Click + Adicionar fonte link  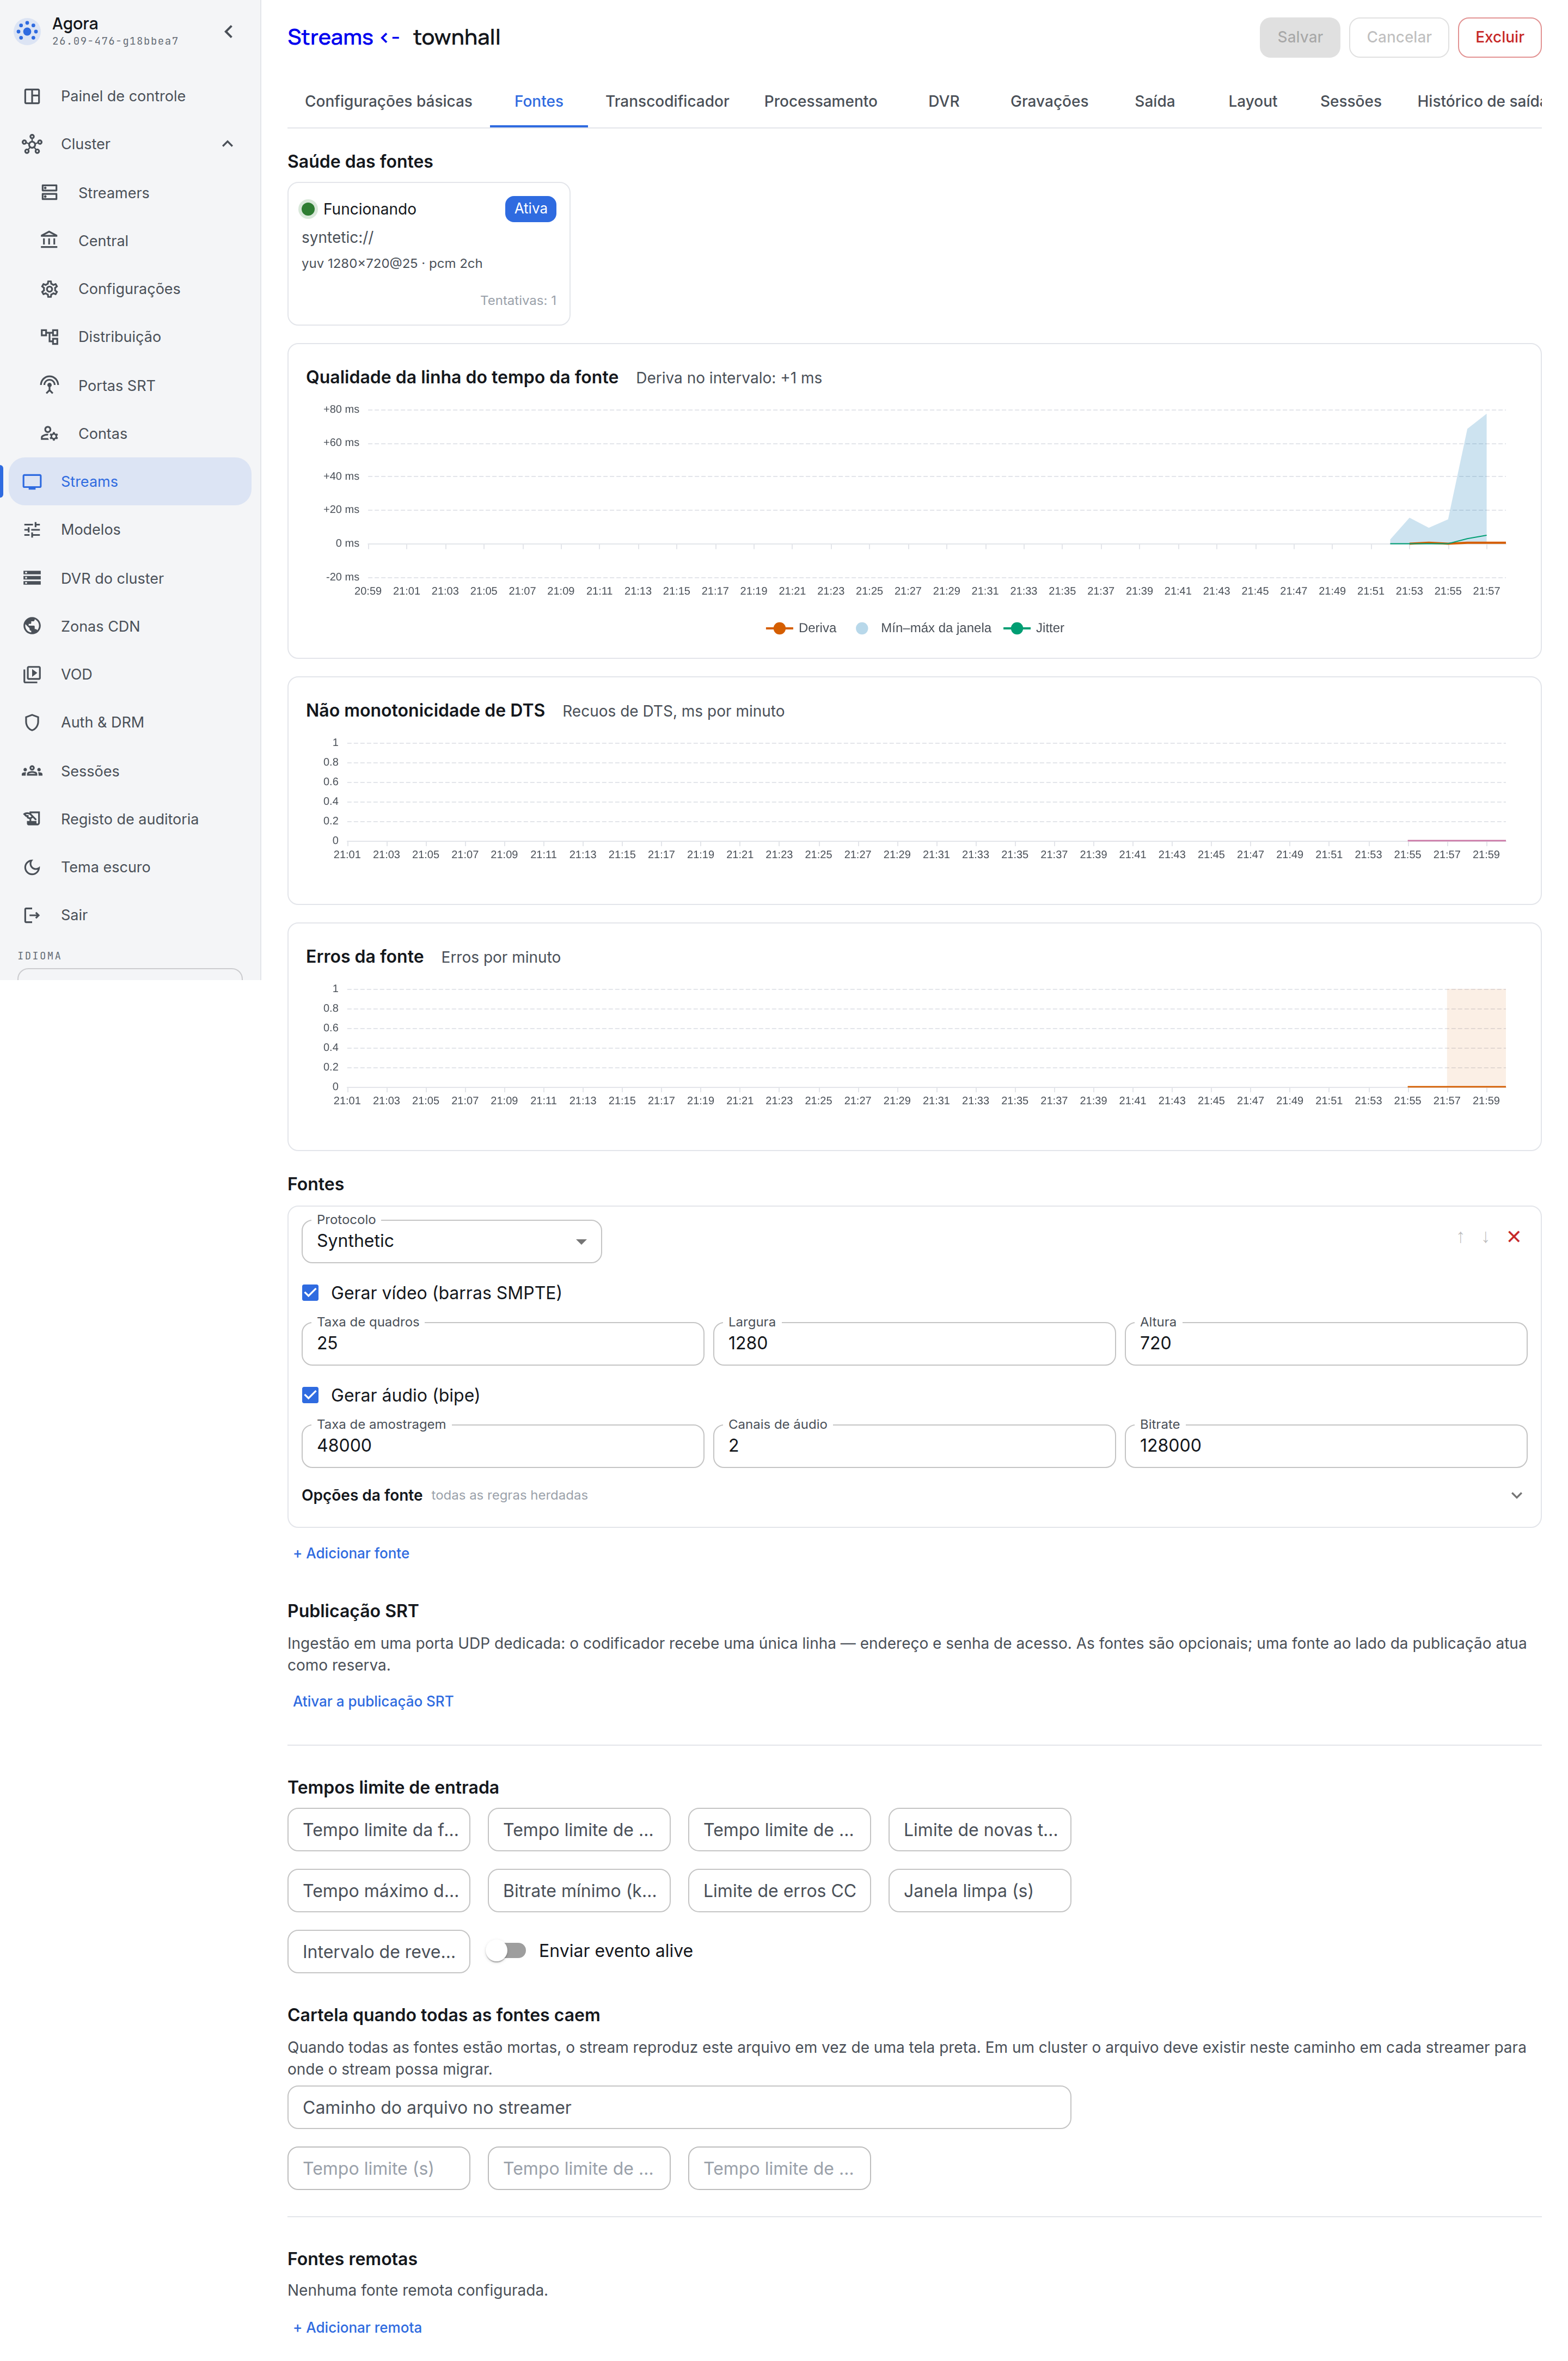(x=351, y=1553)
